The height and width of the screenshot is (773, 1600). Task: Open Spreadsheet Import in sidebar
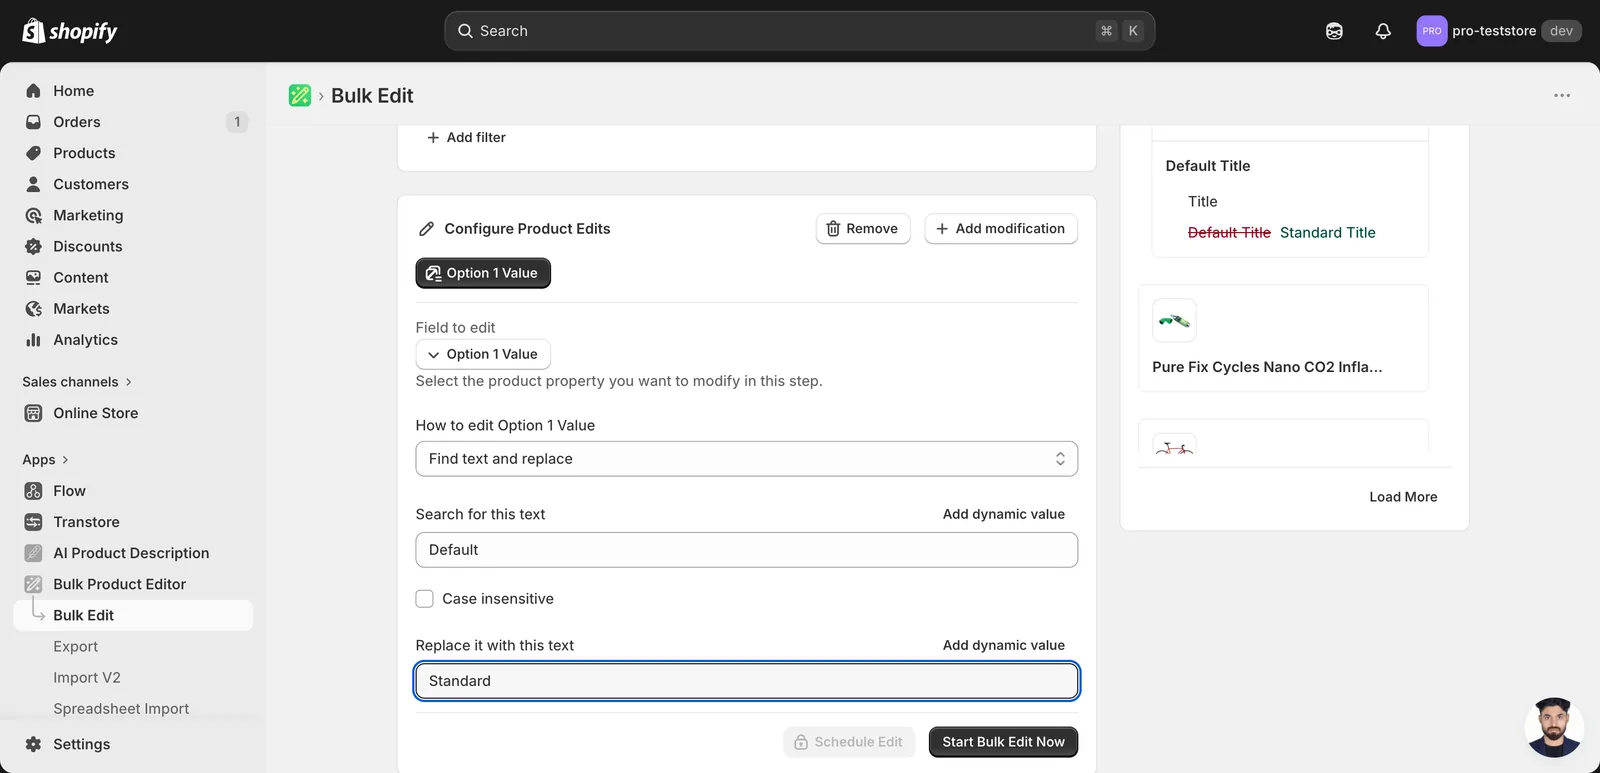click(121, 709)
